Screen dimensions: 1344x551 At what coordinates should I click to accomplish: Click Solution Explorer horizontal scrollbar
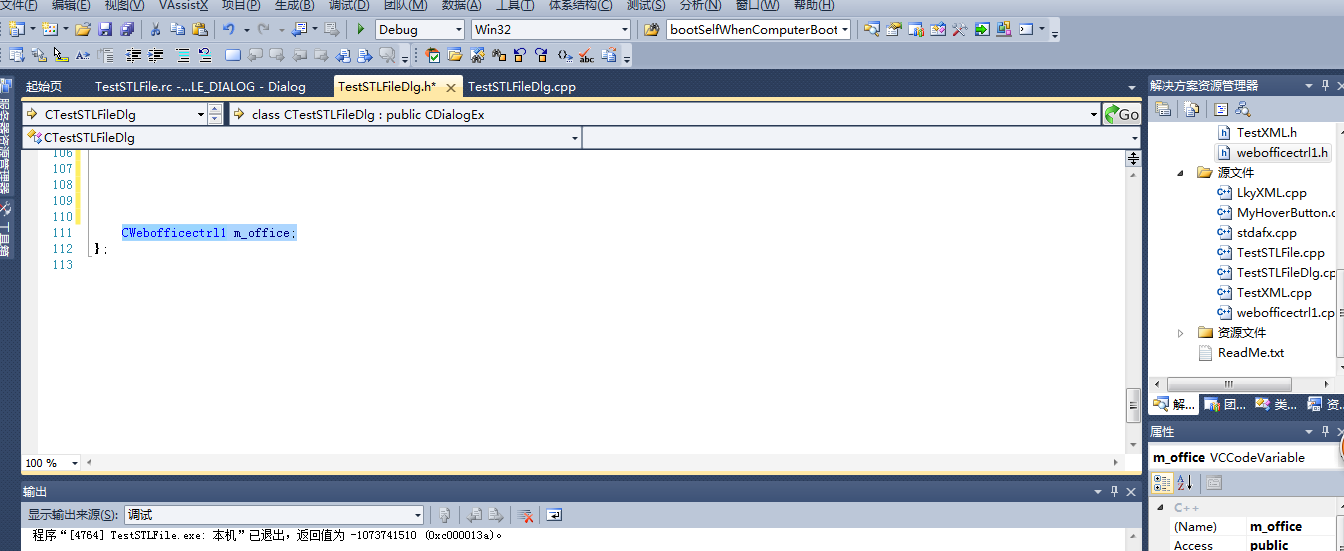pos(1228,384)
